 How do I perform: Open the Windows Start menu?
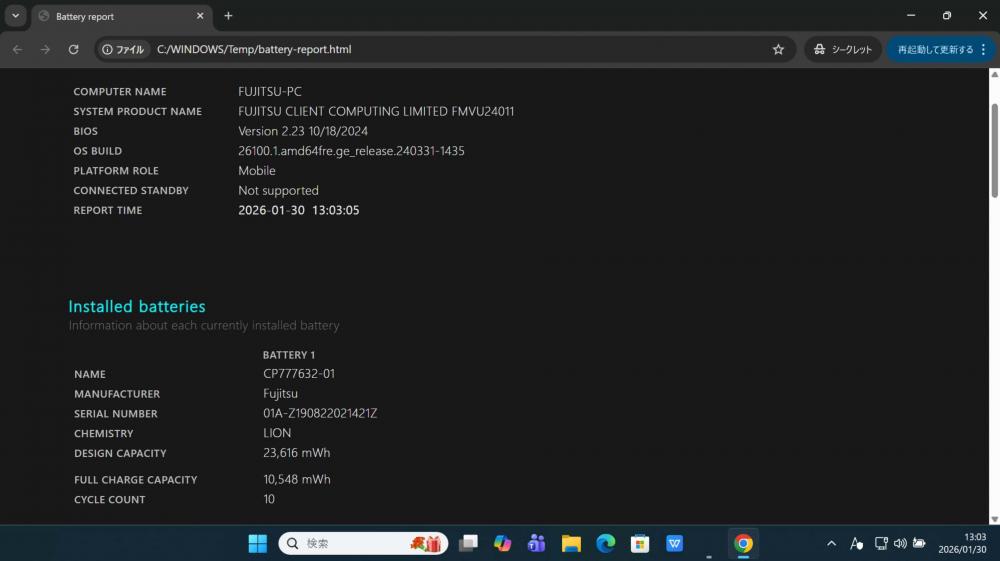258,543
